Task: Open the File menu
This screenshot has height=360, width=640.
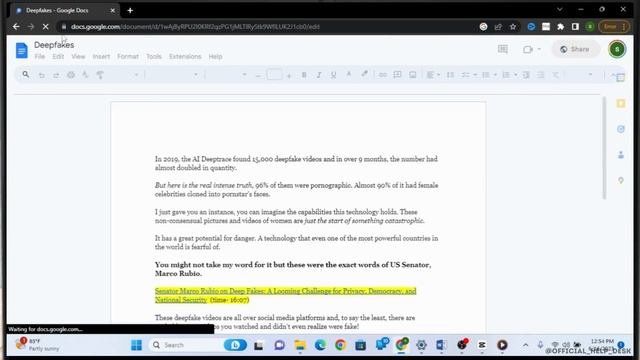Action: click(40, 56)
